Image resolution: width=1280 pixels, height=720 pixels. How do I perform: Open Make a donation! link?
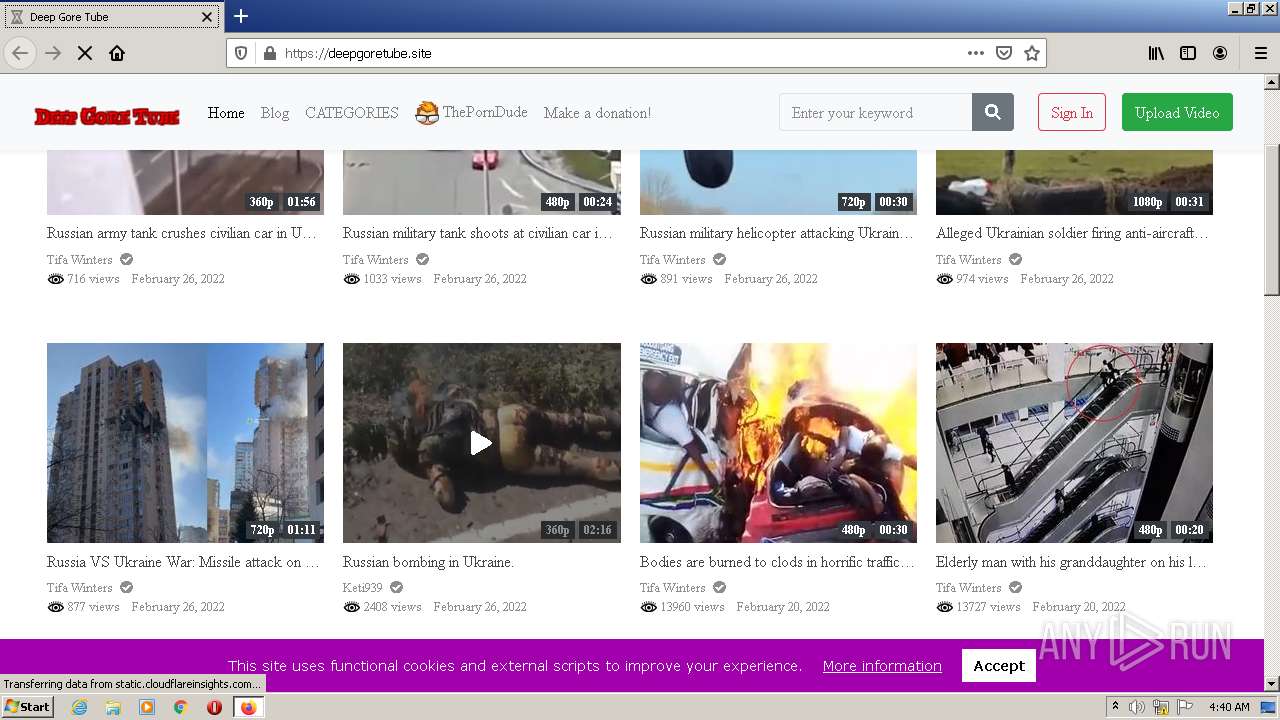coord(597,113)
